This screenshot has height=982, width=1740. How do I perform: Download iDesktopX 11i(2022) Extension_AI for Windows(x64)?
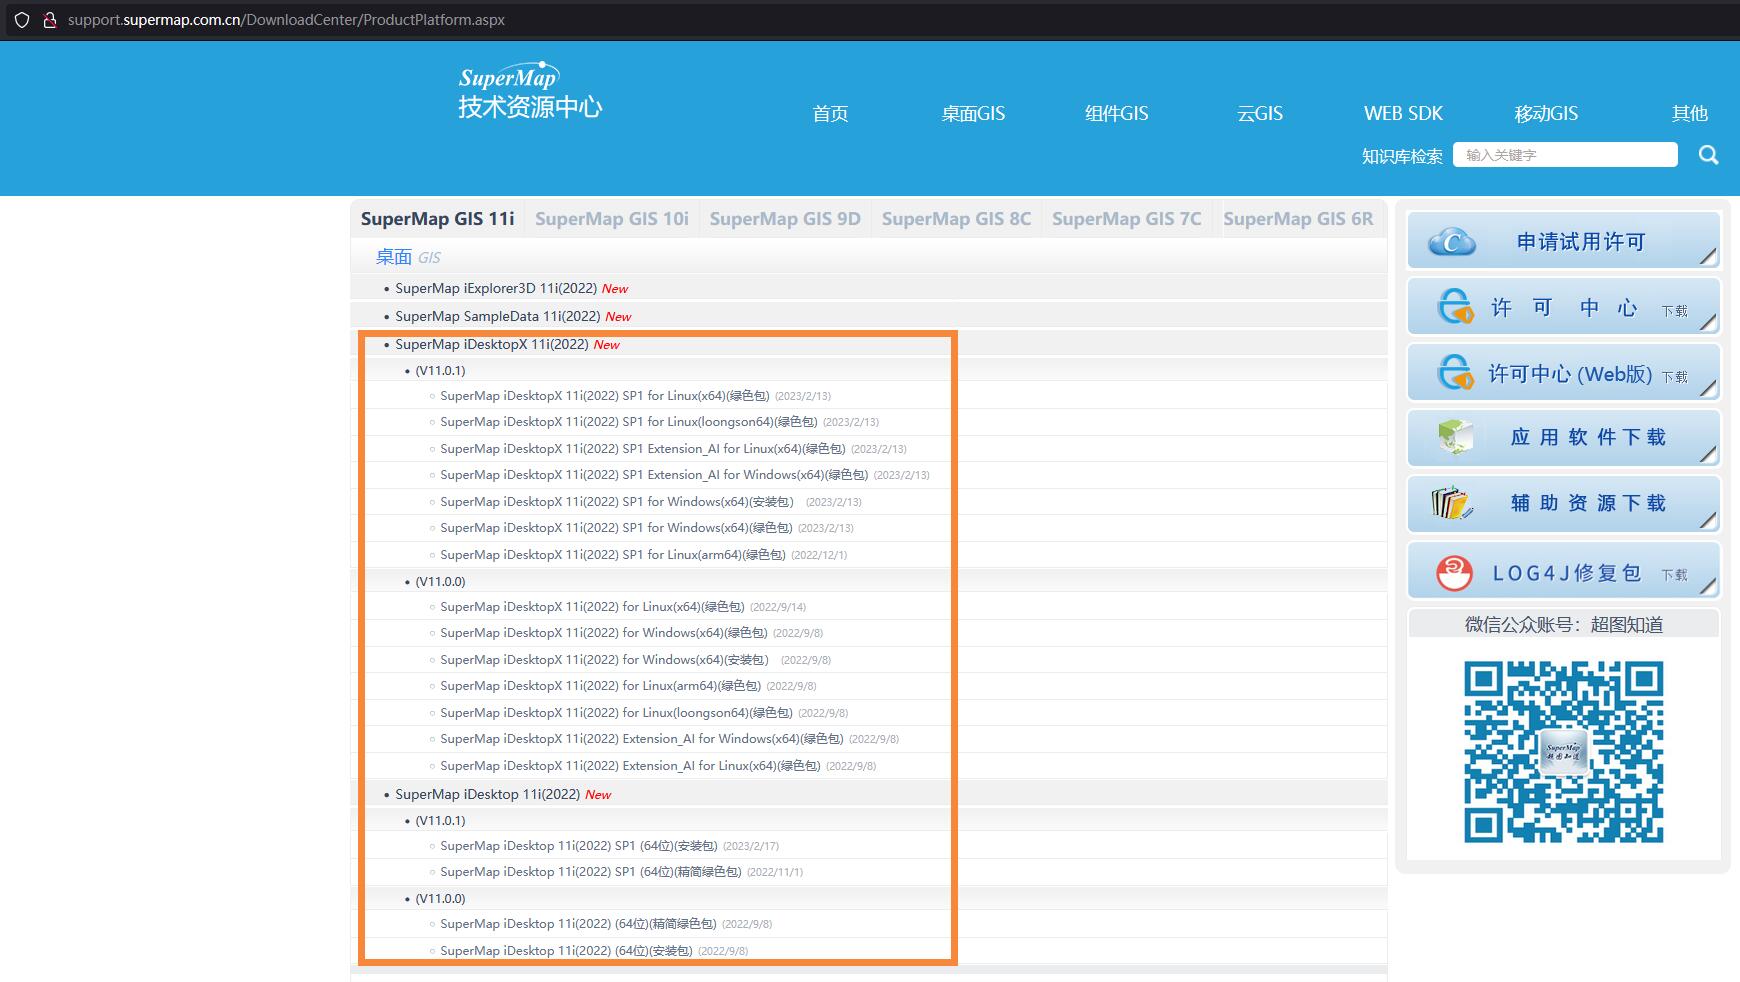point(642,739)
